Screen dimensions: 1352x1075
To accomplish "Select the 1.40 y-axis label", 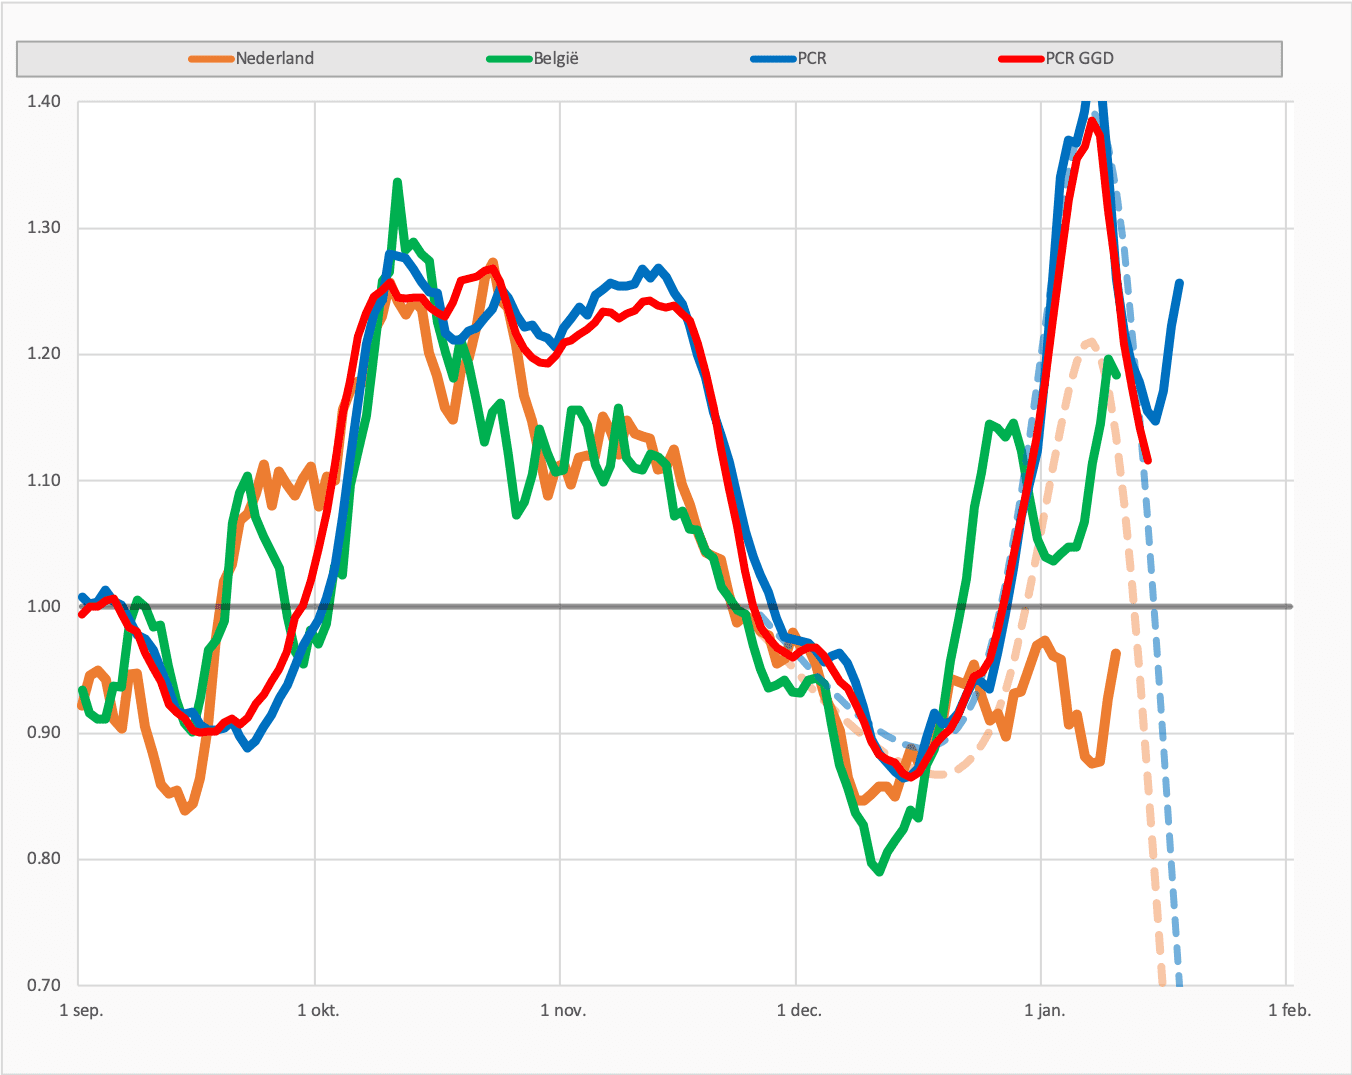I will tap(44, 101).
